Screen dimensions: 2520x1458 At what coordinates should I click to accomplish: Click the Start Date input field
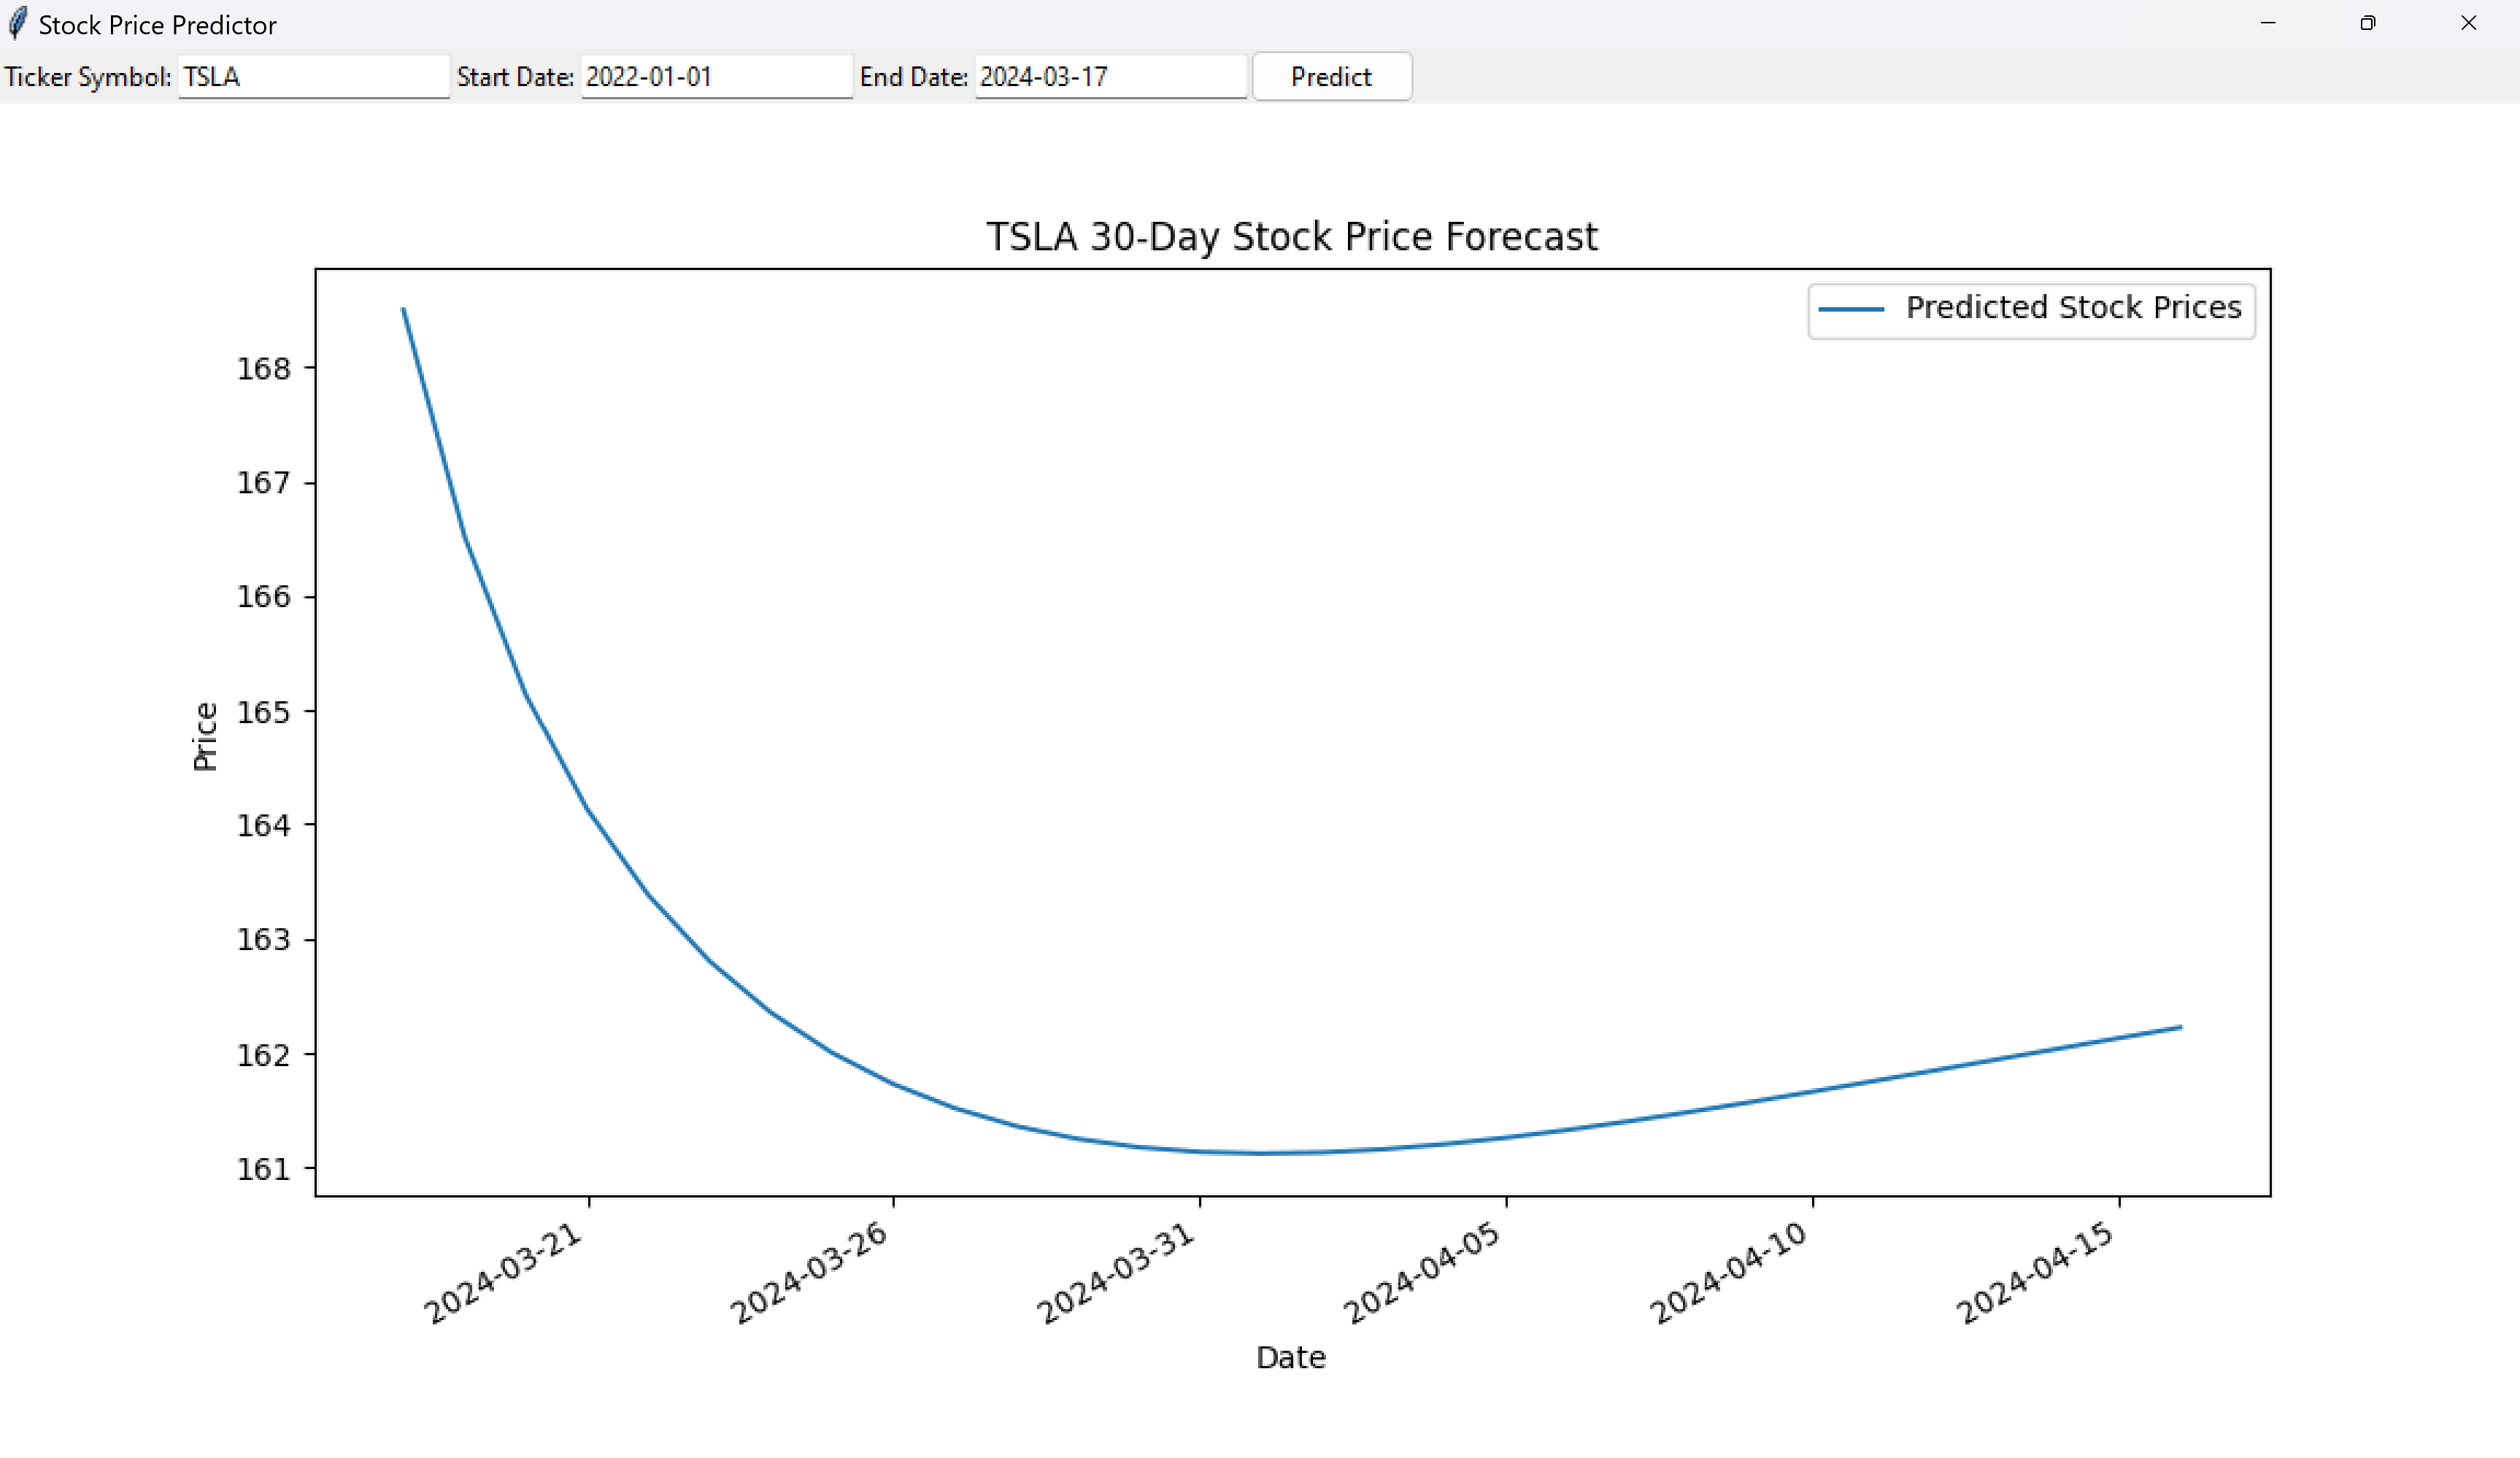(x=715, y=77)
